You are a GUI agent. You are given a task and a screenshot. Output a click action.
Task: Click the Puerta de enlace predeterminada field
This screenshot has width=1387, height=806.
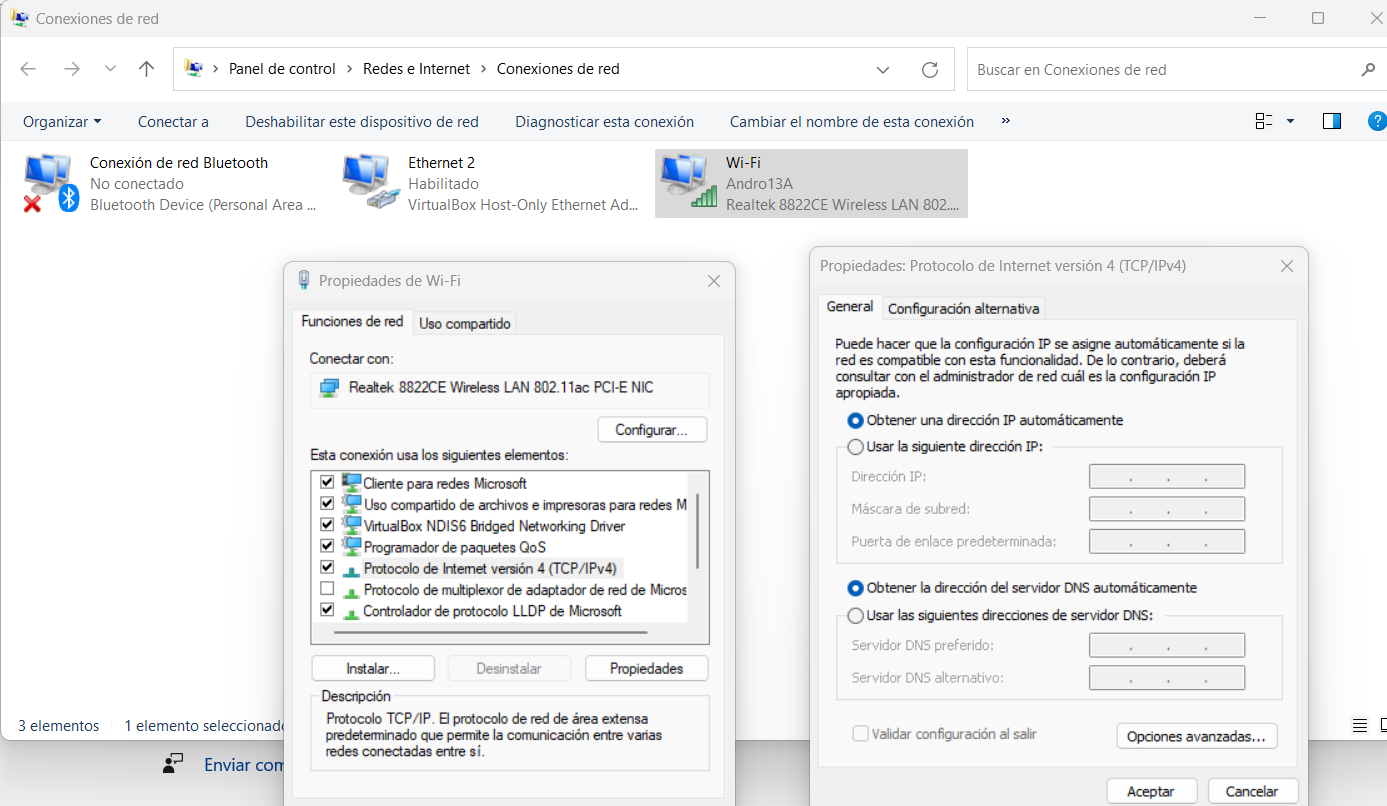click(x=1167, y=541)
